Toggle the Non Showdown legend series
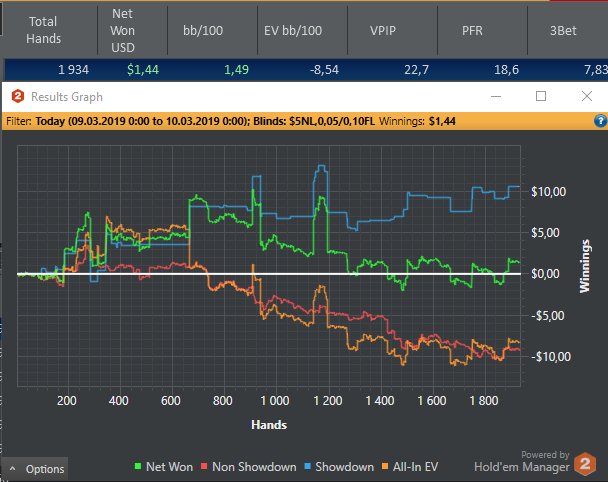608x482 pixels. pos(251,467)
